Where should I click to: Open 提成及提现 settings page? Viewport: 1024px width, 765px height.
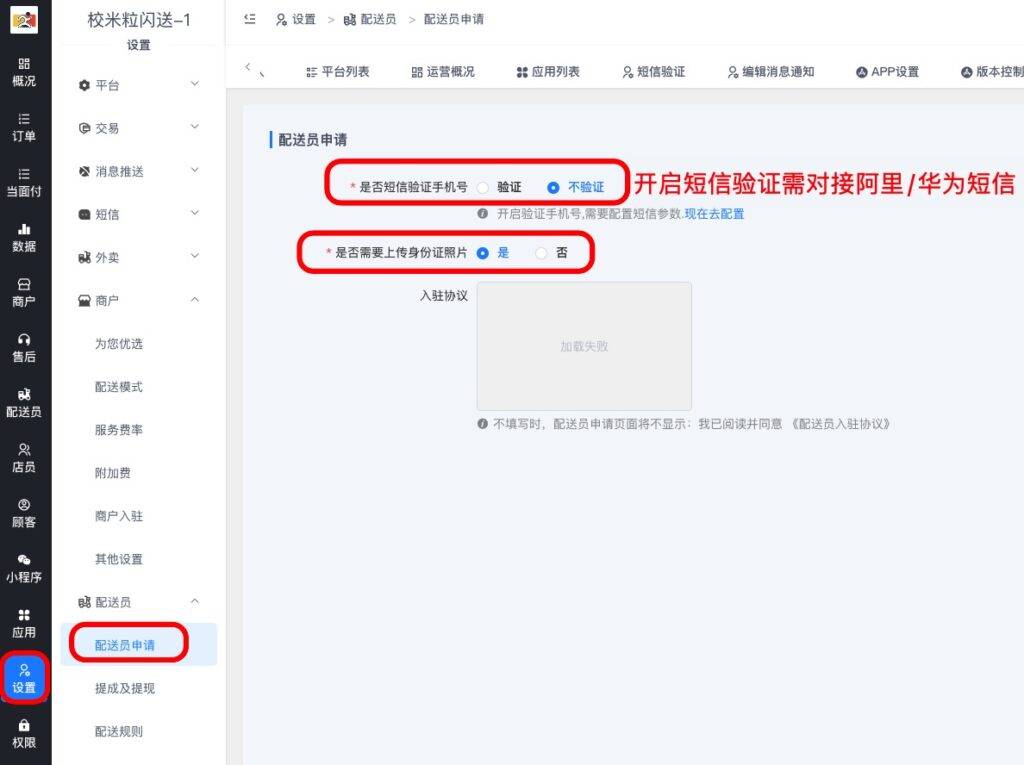[x=125, y=688]
